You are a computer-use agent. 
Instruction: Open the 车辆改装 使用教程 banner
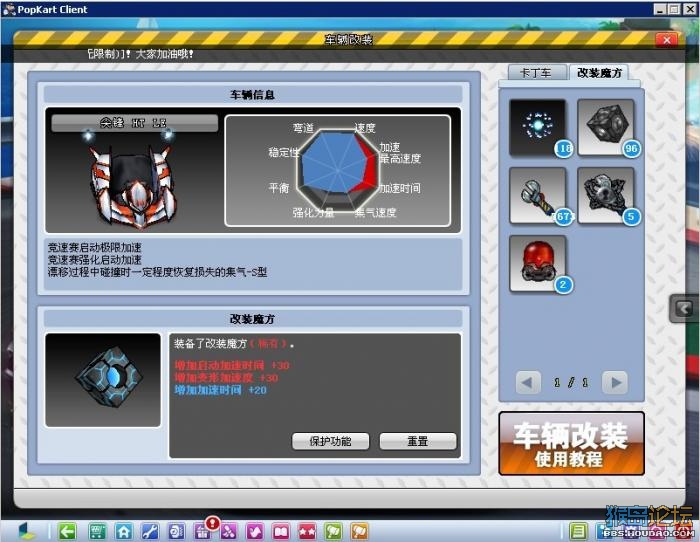(571, 443)
